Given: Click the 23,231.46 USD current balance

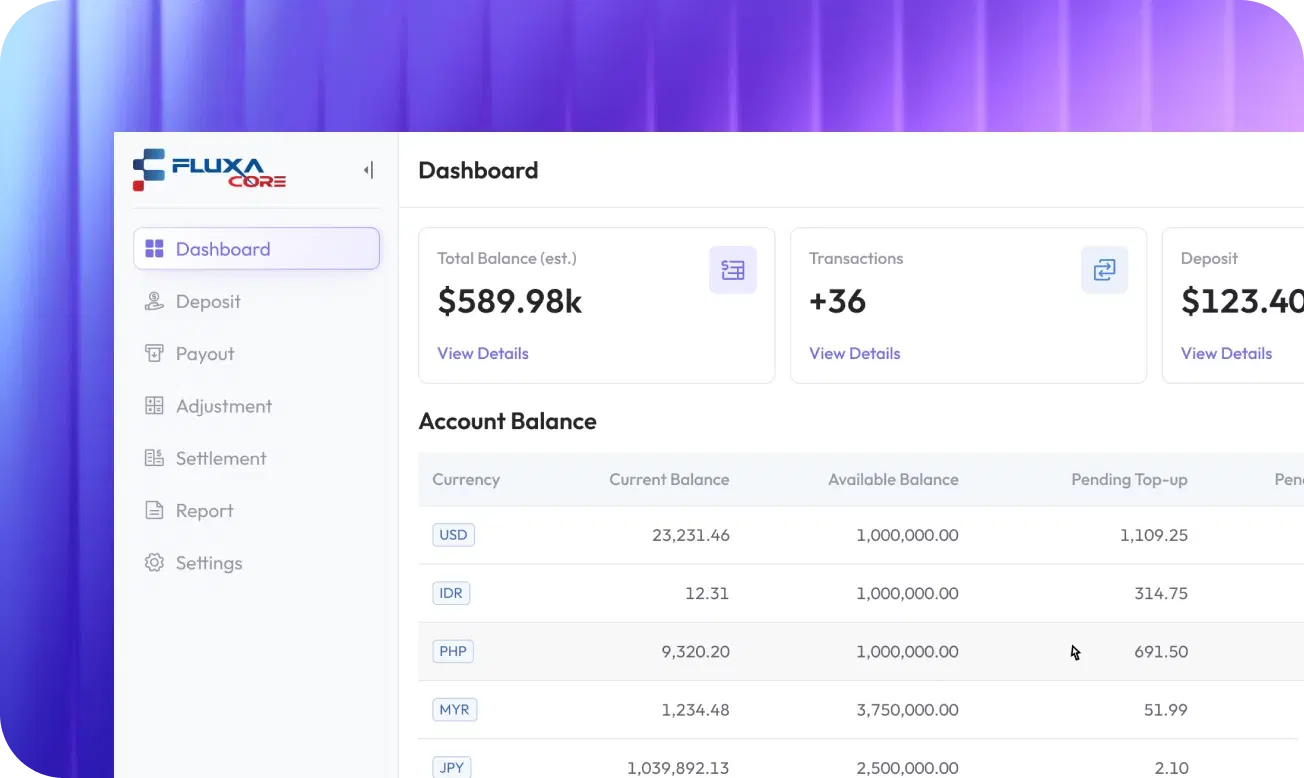Looking at the screenshot, I should tap(691, 535).
